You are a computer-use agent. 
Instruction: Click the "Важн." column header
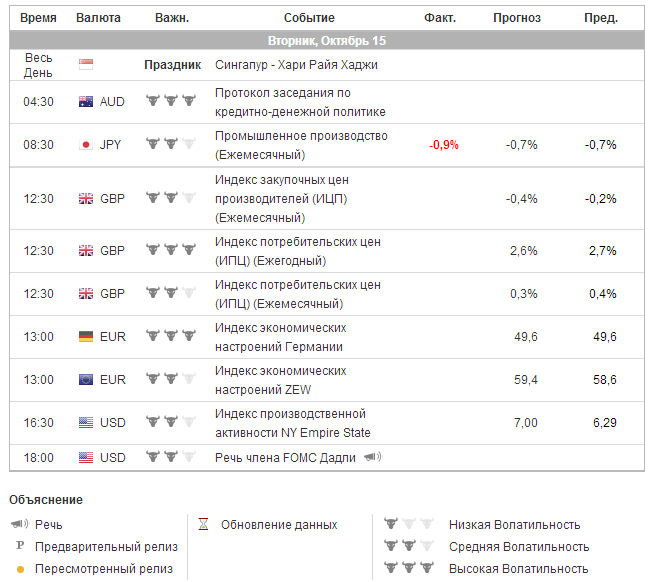tap(172, 18)
